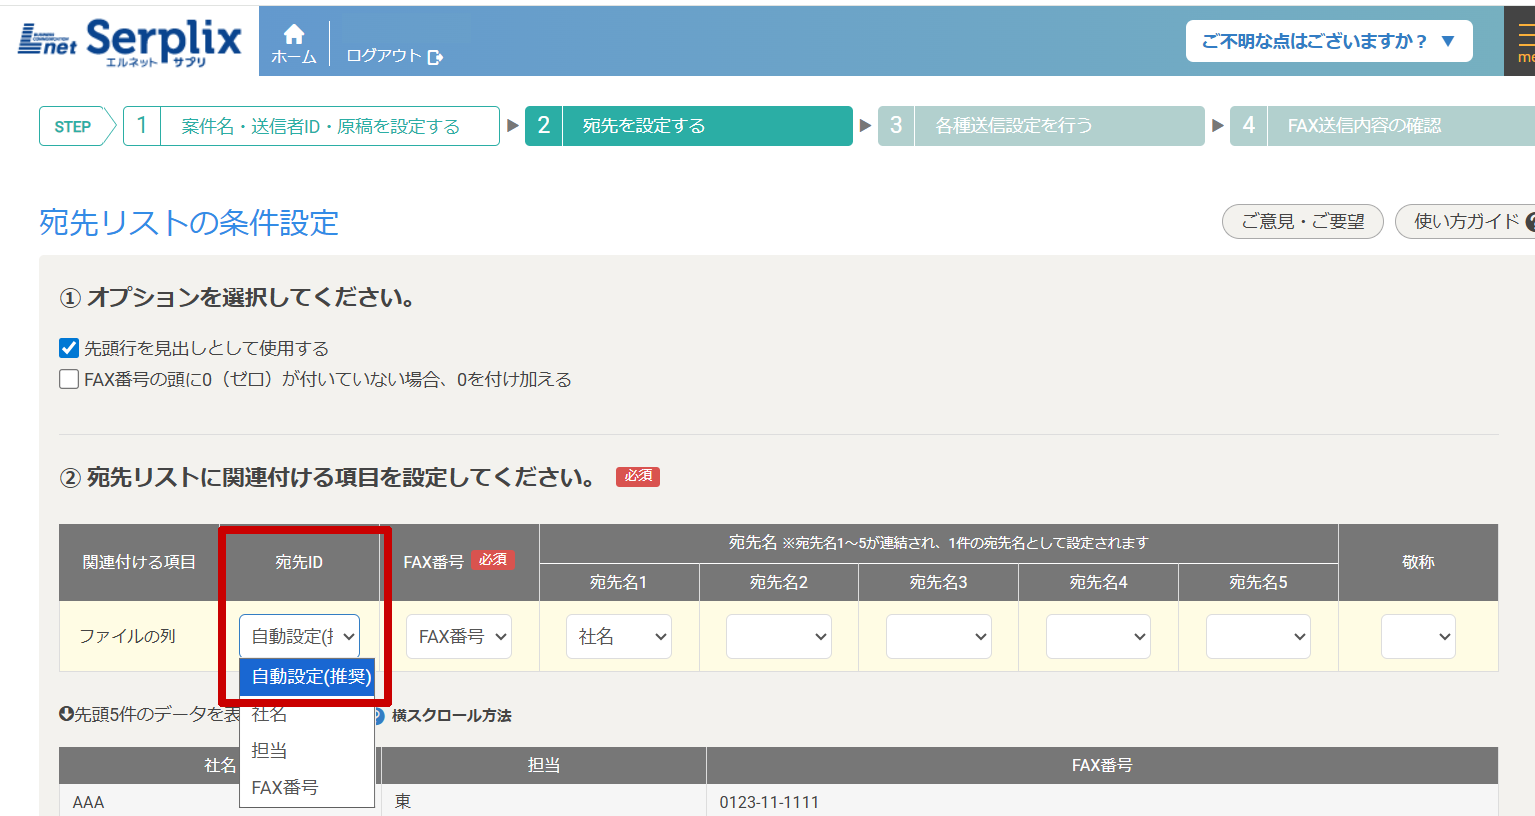Viewport: 1535px width, 816px height.
Task: Click the ご意見・ご要望 button
Action: coord(1302,222)
